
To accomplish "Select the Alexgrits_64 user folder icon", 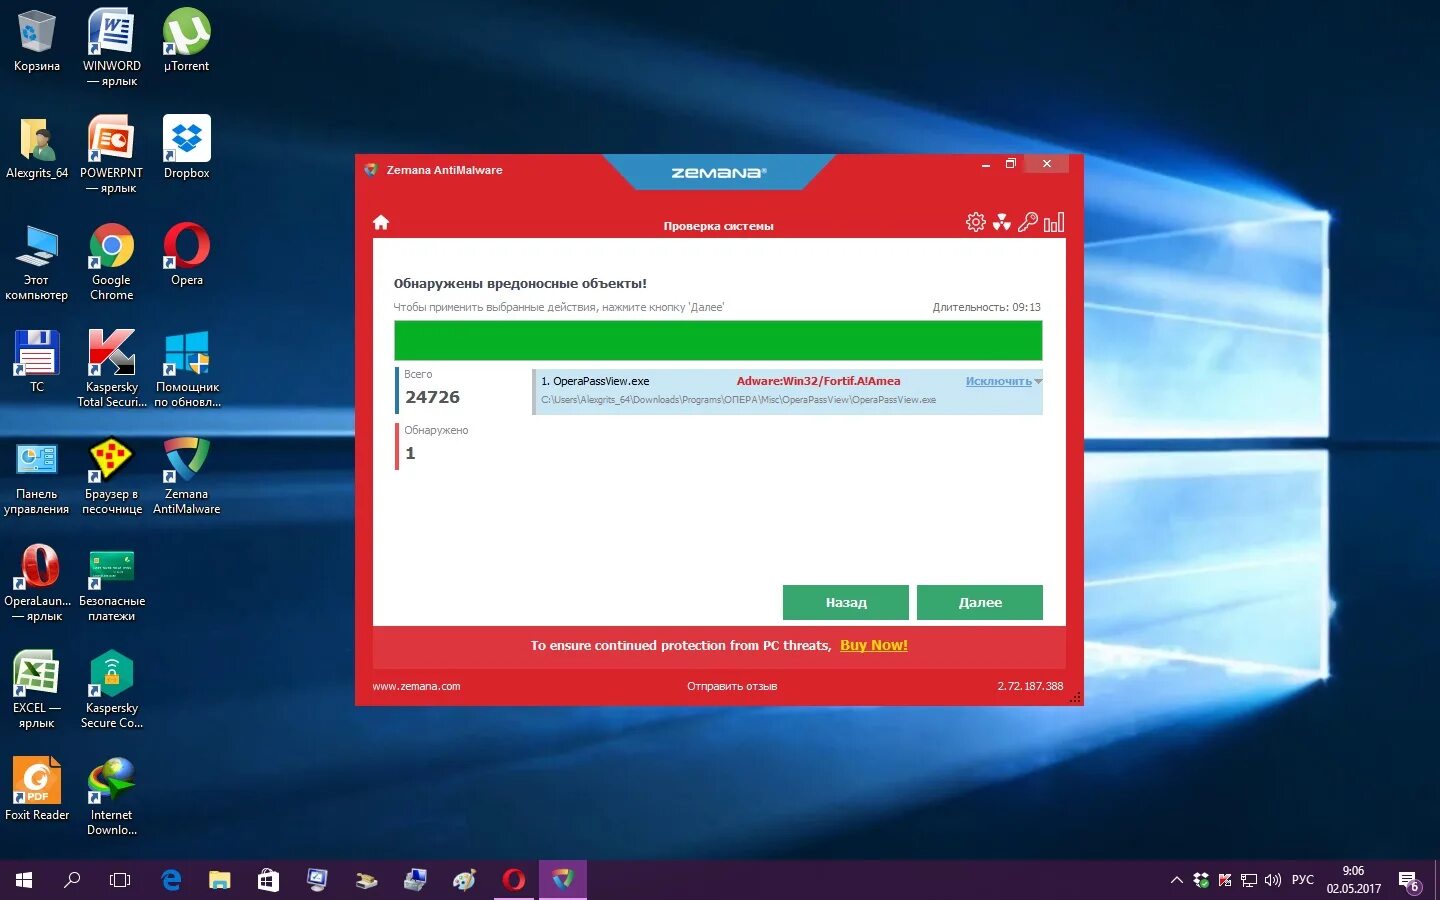I will (37, 148).
